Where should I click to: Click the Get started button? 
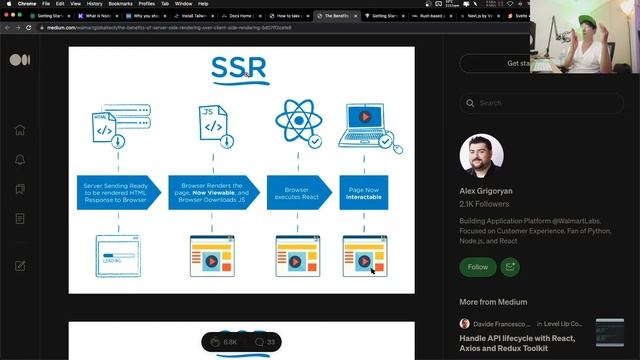click(x=518, y=63)
